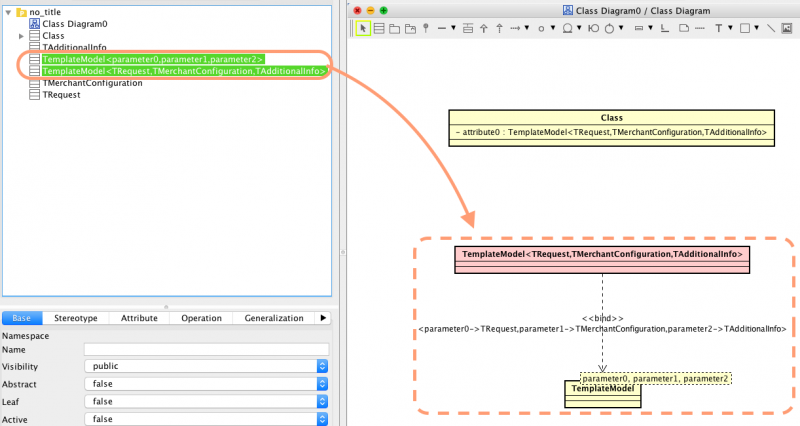This screenshot has width=800, height=426.
Task: Collapse the no_title project tree node
Action: [8, 12]
